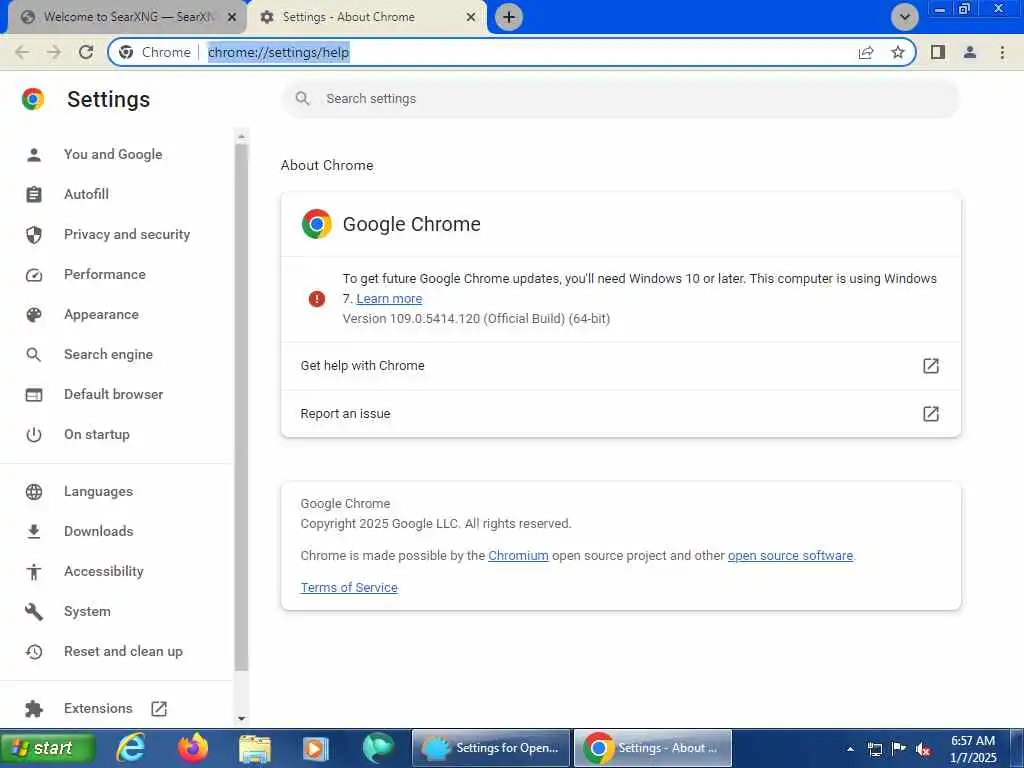
Task: Switch to Settings for Open... taskbar window
Action: tap(492, 748)
